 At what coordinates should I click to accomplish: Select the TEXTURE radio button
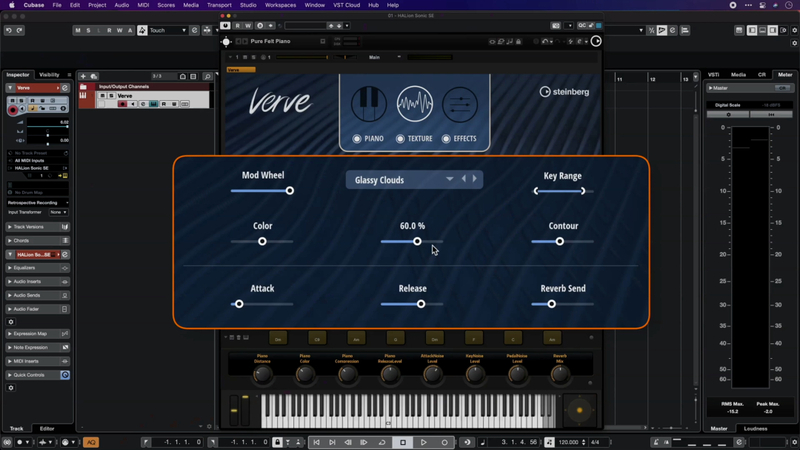(400, 139)
